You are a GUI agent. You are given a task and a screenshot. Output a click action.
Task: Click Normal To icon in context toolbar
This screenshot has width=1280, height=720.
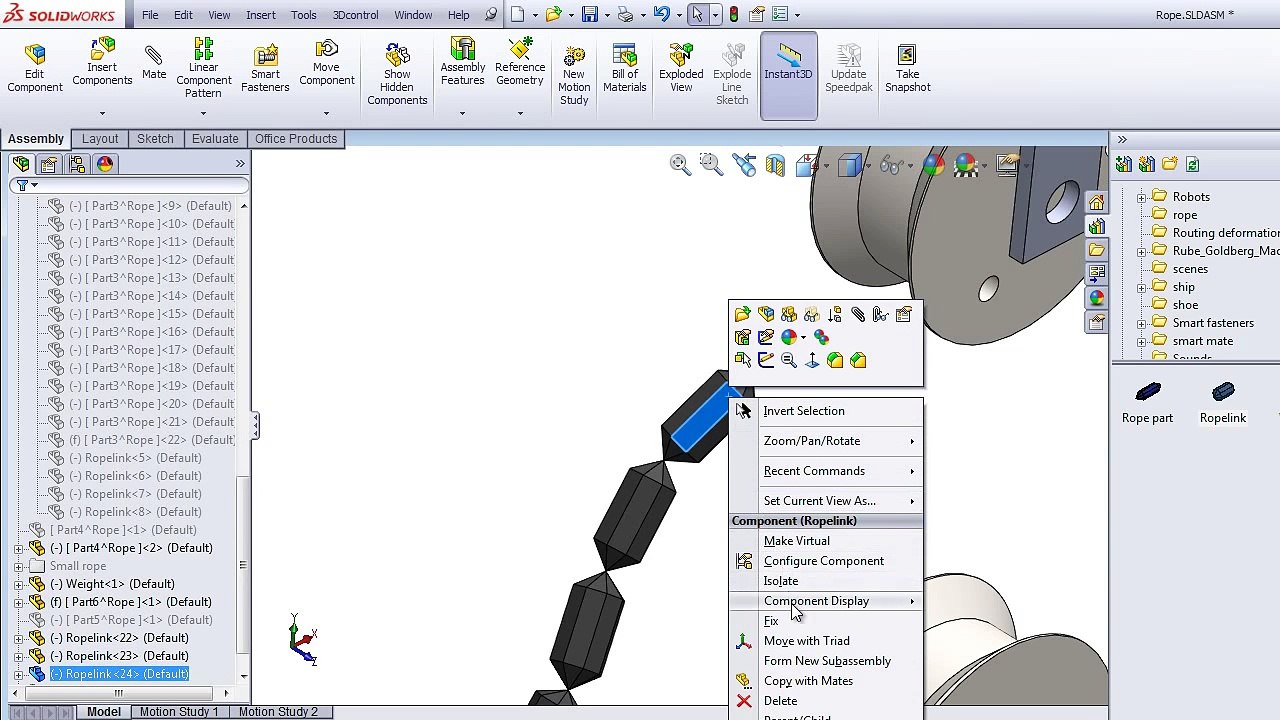811,361
